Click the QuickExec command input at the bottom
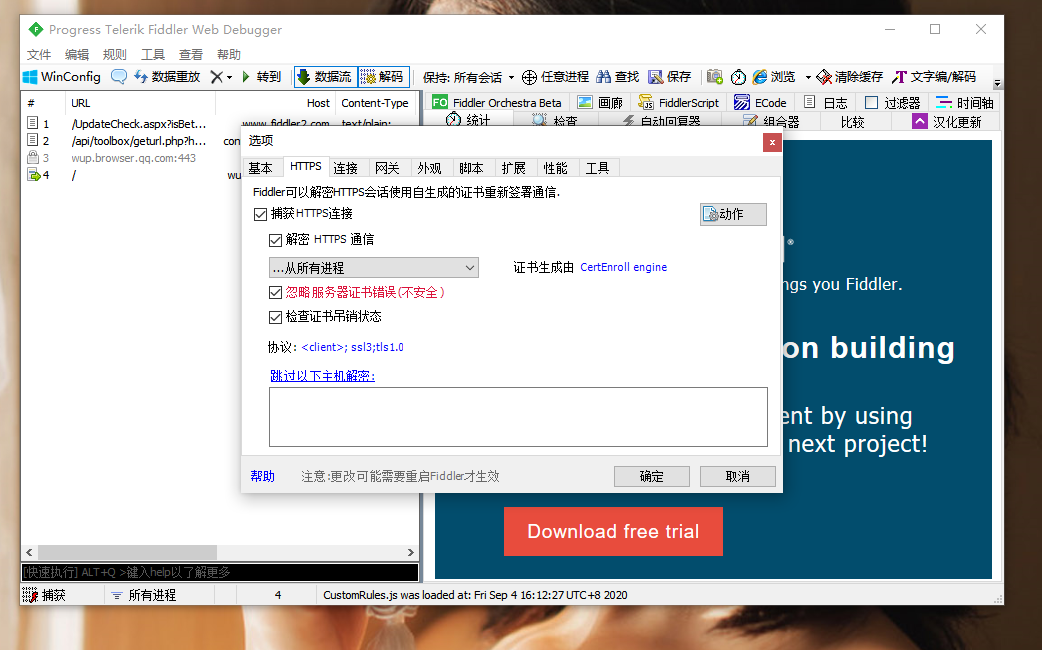 (220, 570)
